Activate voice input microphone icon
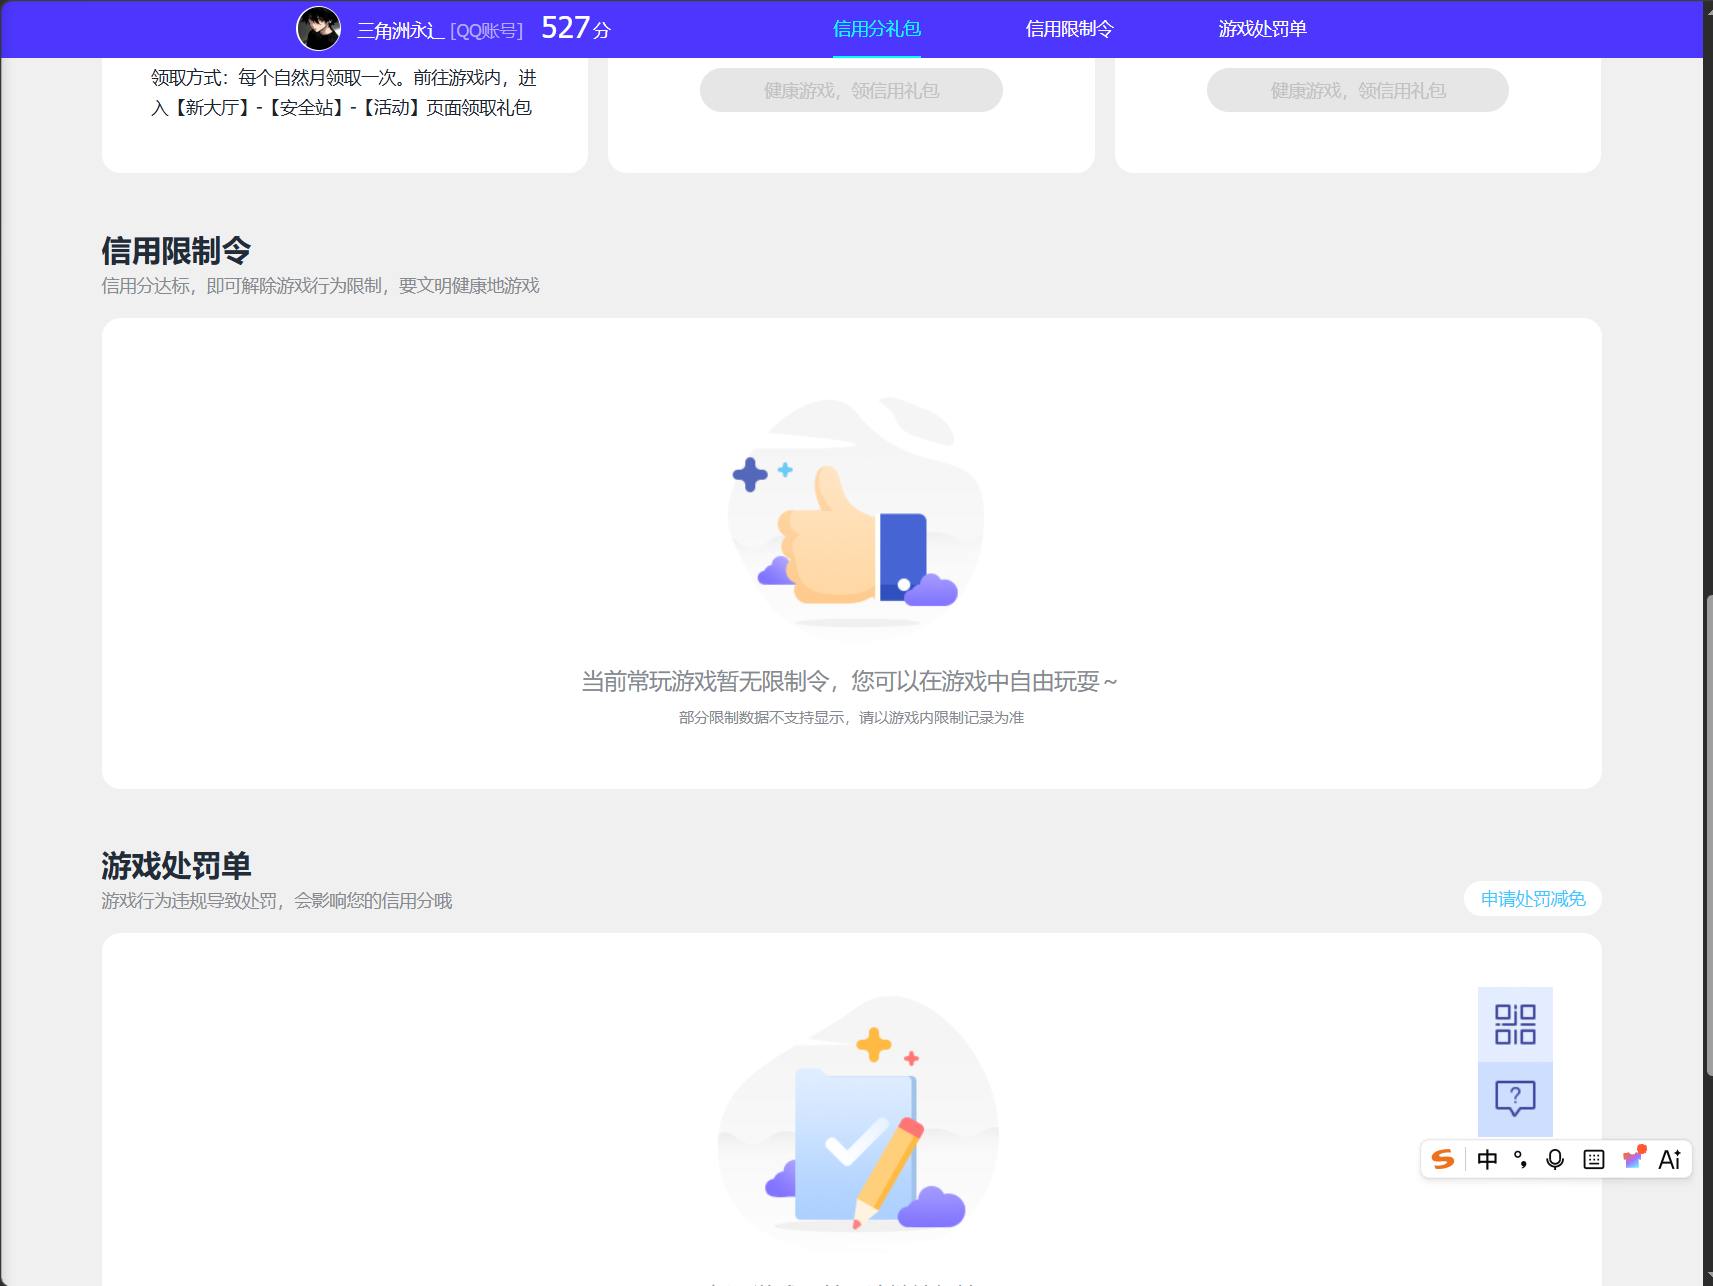This screenshot has height=1286, width=1713. (x=1555, y=1159)
